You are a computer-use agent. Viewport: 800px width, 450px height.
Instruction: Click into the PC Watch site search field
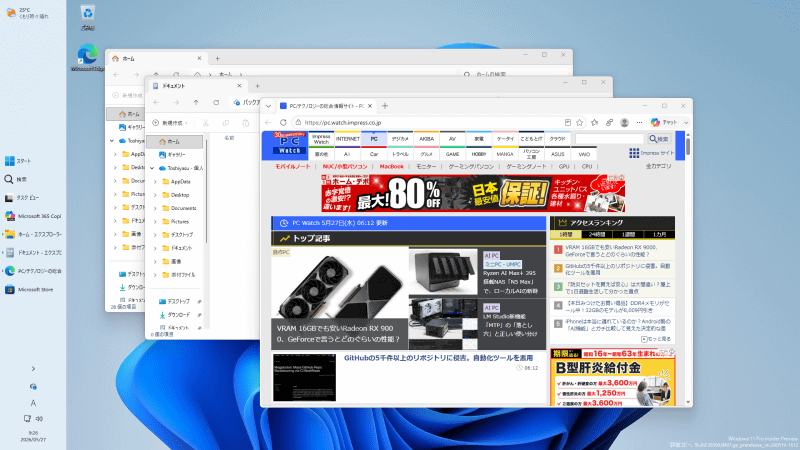tap(610, 139)
